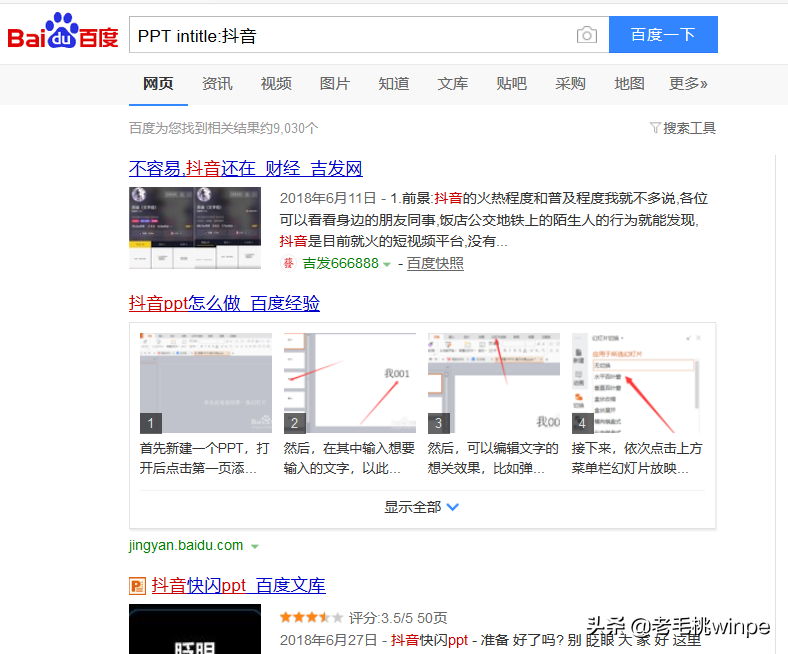Click the star rating for 抖音快闪ppt
Screen dimensions: 788x654
(x=311, y=617)
